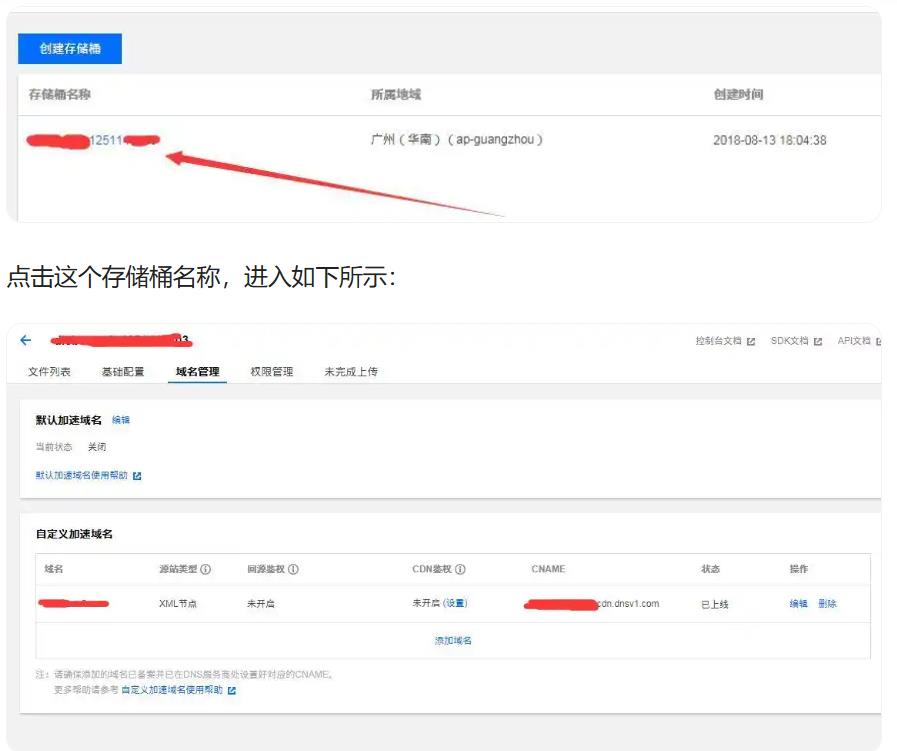
Task: Select the 权限管理 tab
Action: [271, 372]
